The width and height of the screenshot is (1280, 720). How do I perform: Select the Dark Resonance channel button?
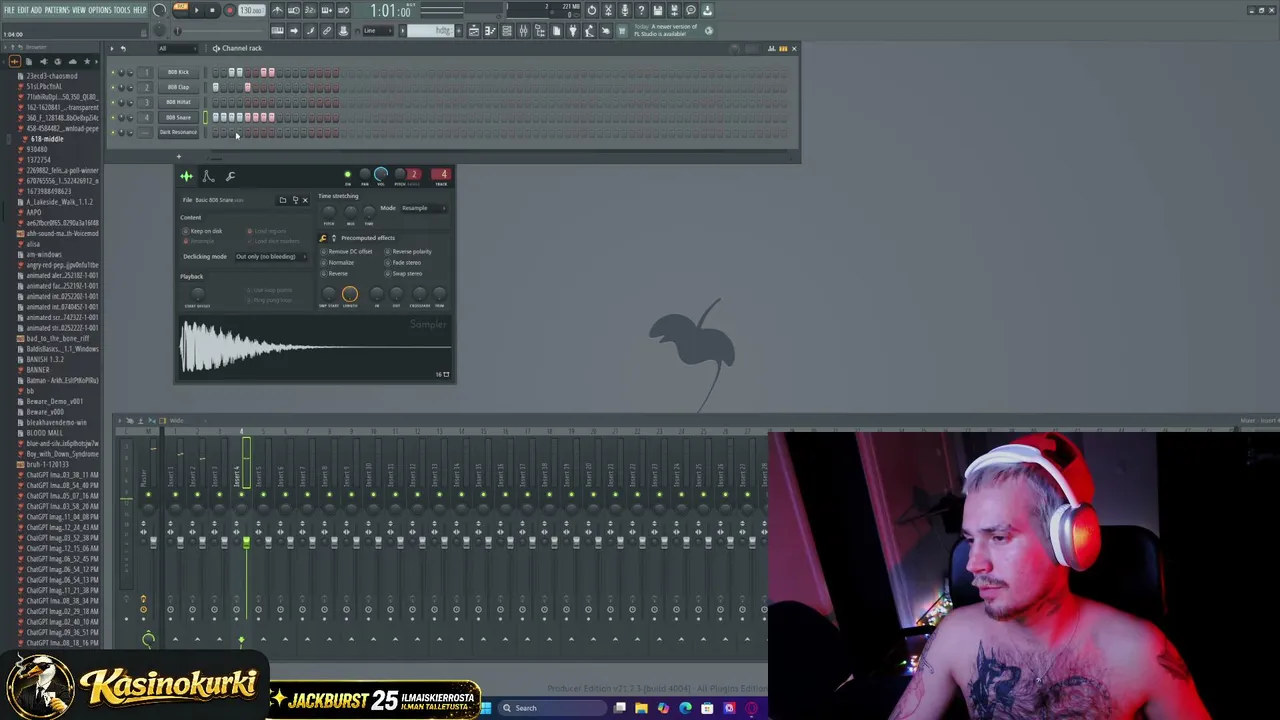178,132
